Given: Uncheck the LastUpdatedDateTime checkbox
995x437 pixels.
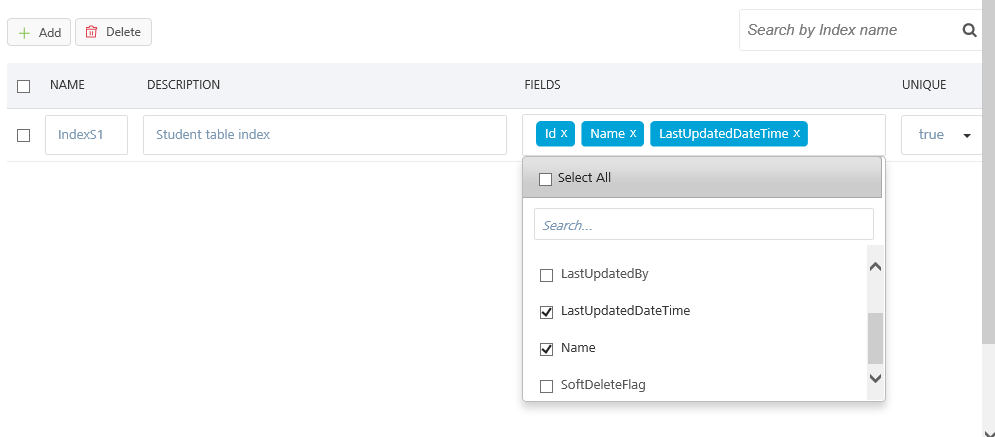Looking at the screenshot, I should (547, 312).
